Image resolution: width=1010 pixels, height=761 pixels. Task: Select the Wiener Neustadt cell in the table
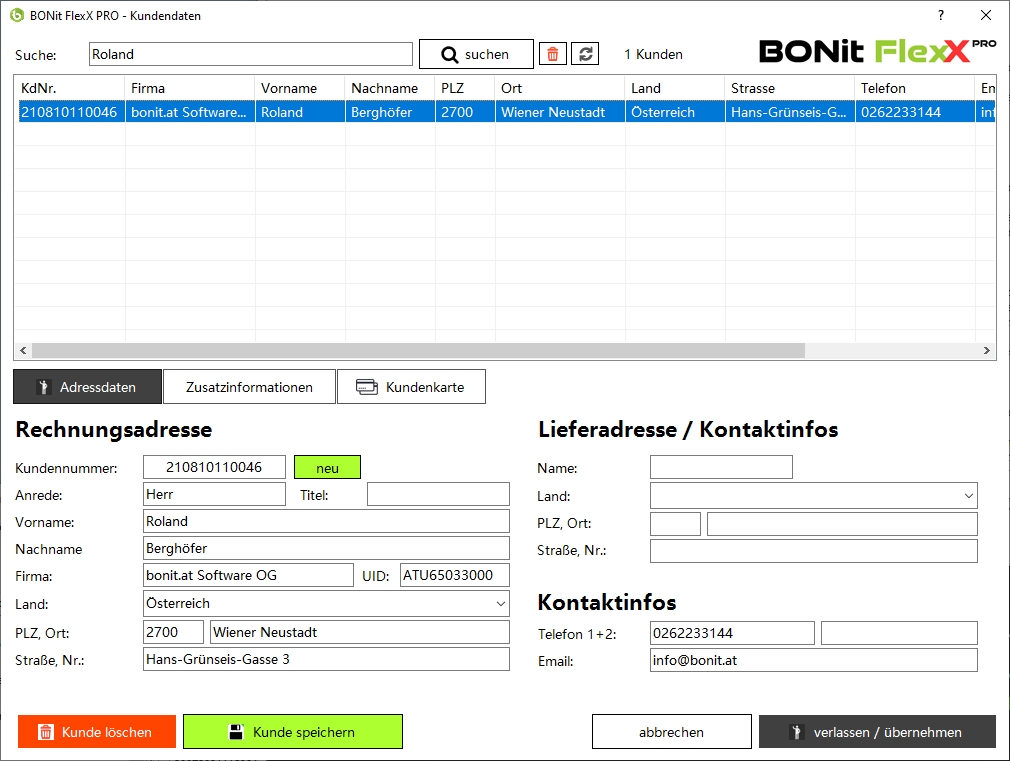[x=560, y=112]
